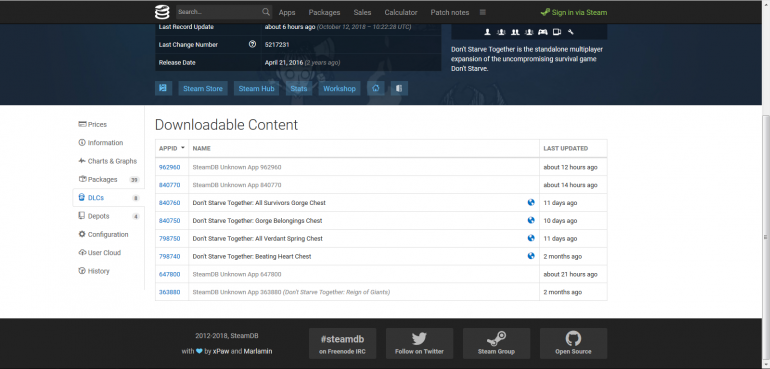Open app ID 962960 link
This screenshot has height=369, width=770.
click(x=169, y=167)
